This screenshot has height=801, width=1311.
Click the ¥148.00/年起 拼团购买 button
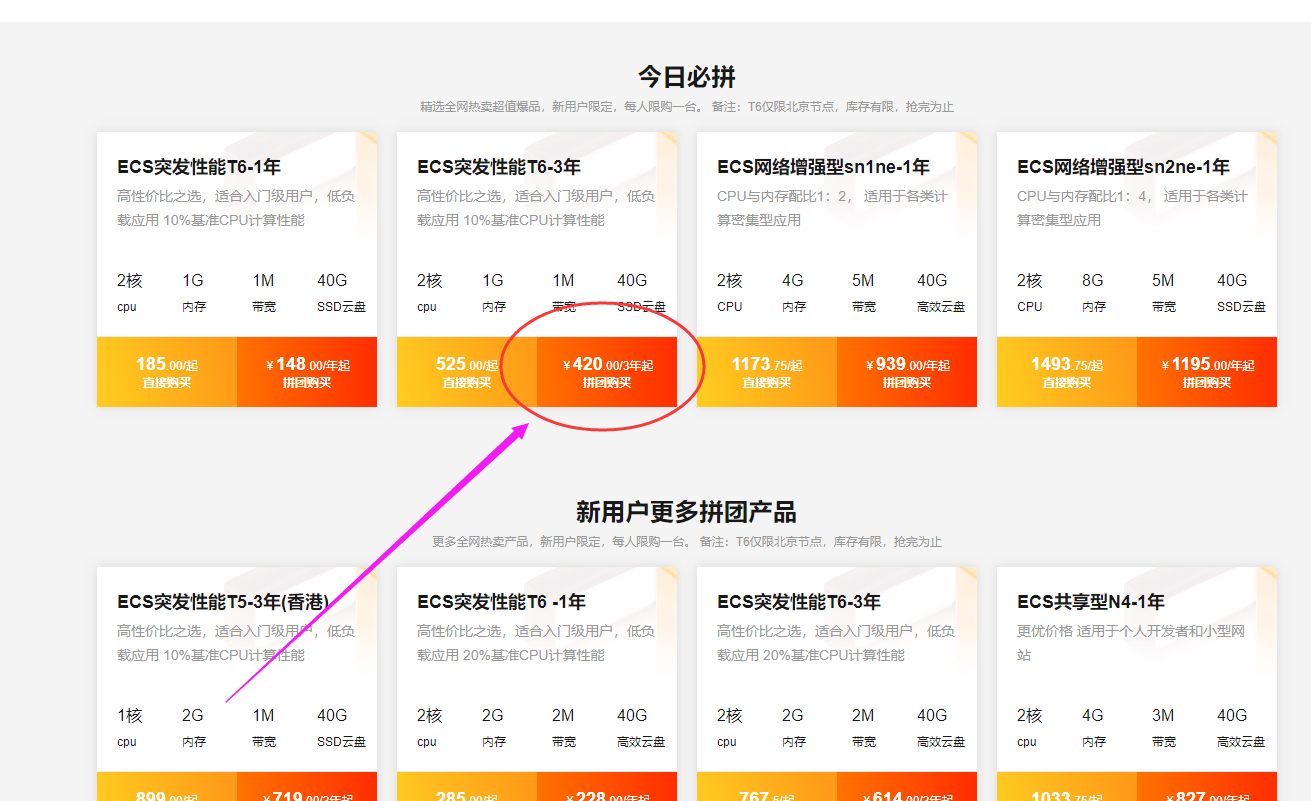[x=307, y=372]
